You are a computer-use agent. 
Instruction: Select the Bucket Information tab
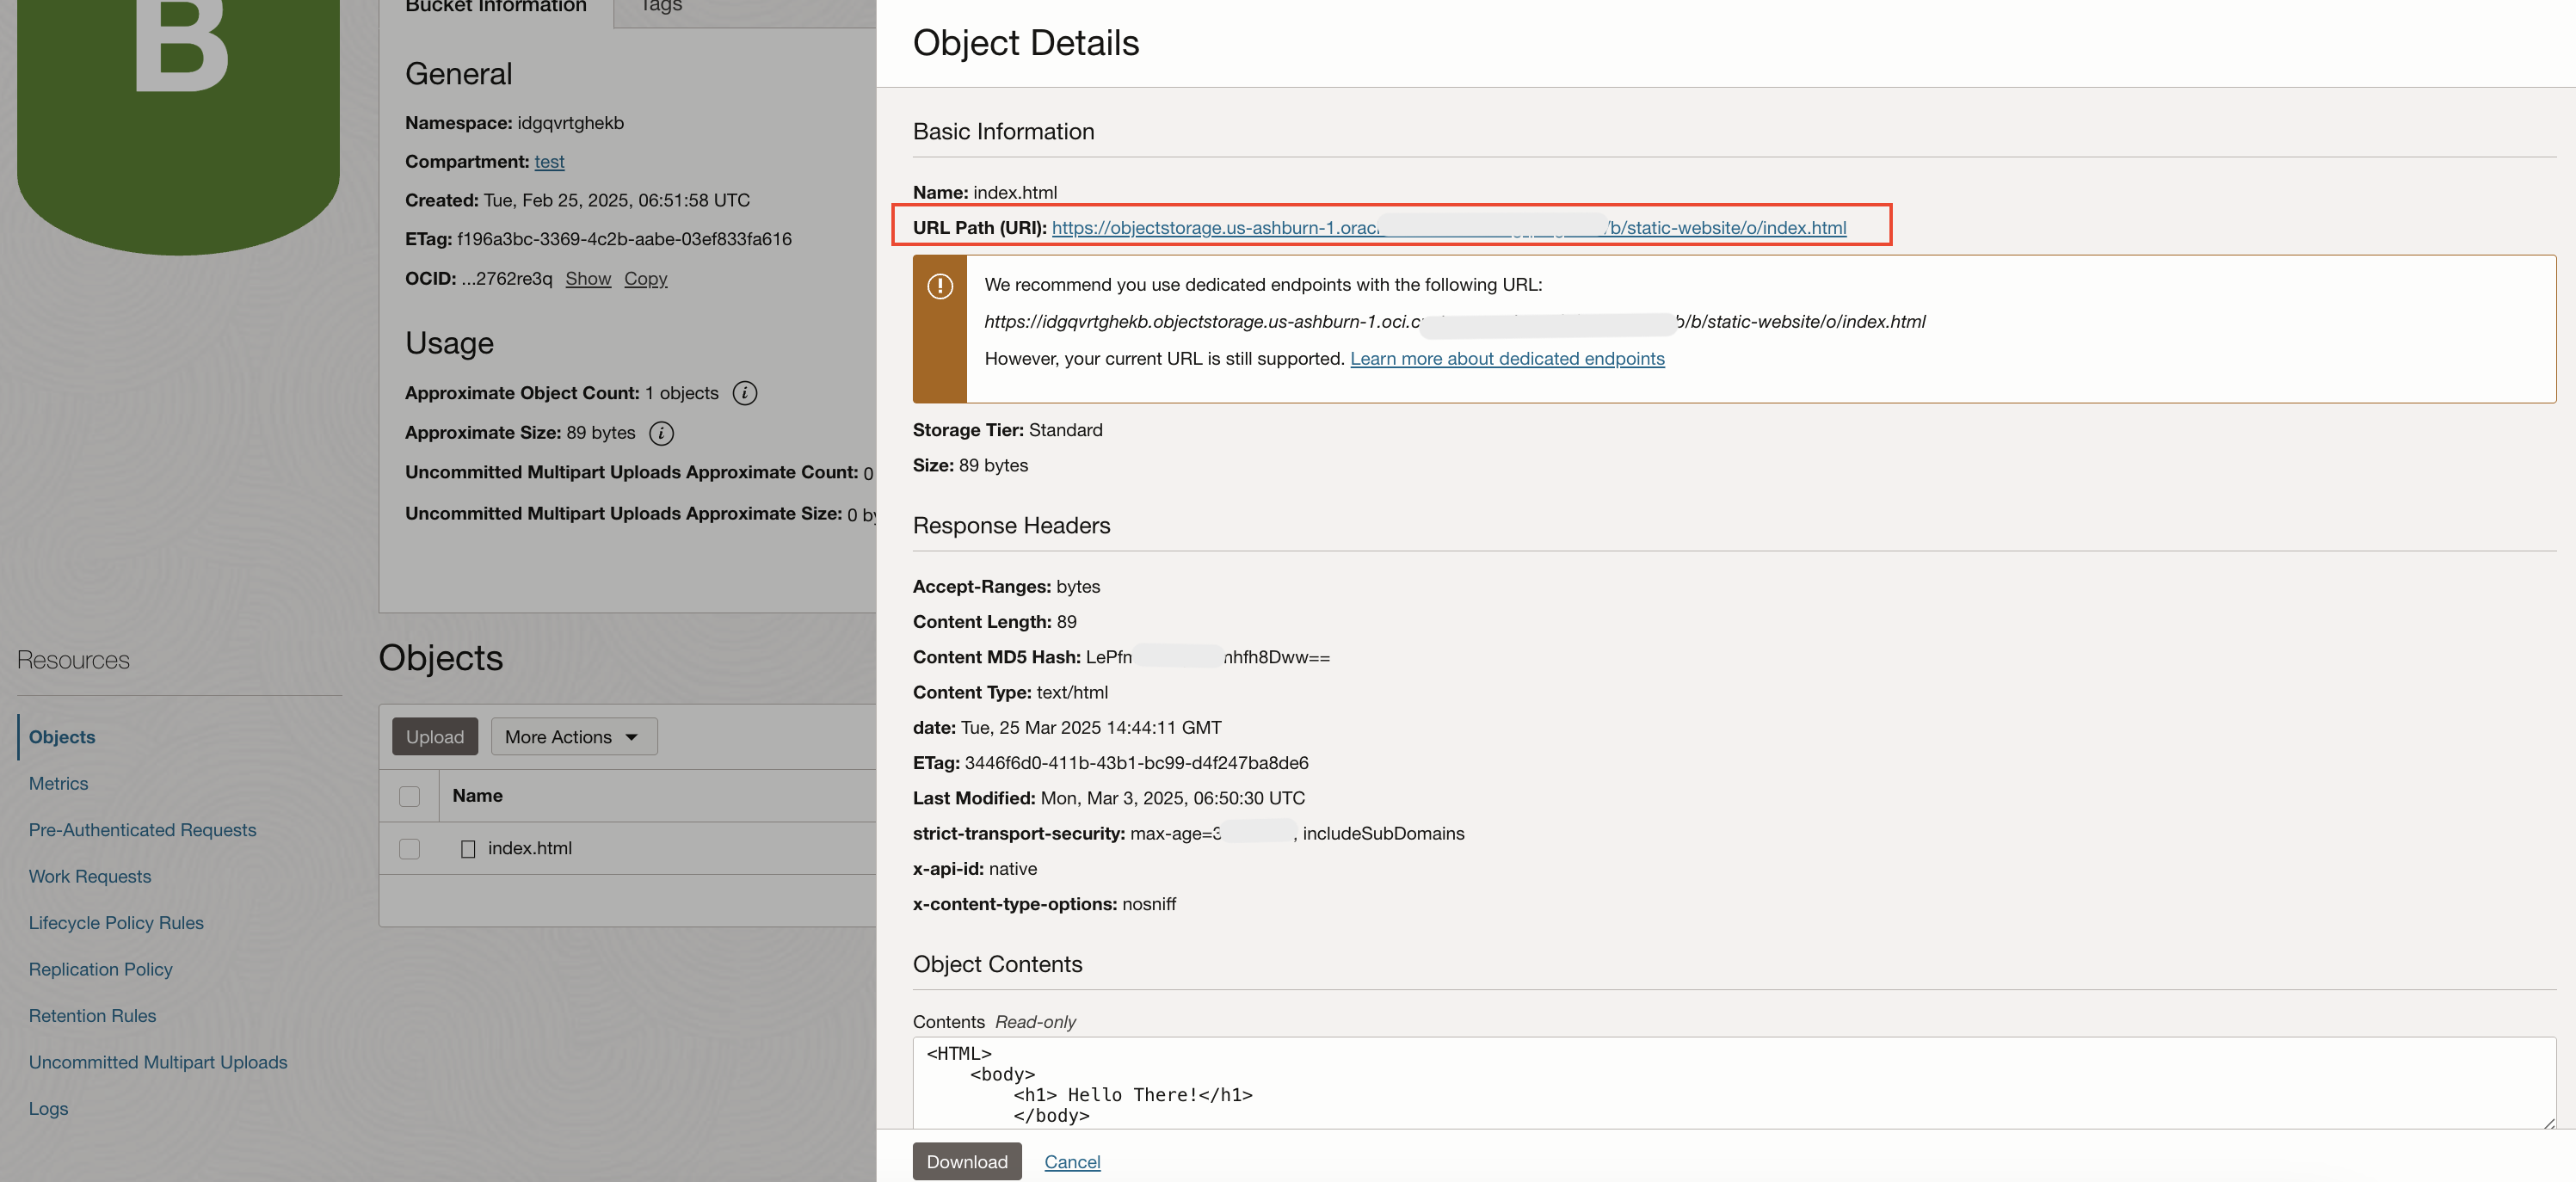point(496,7)
